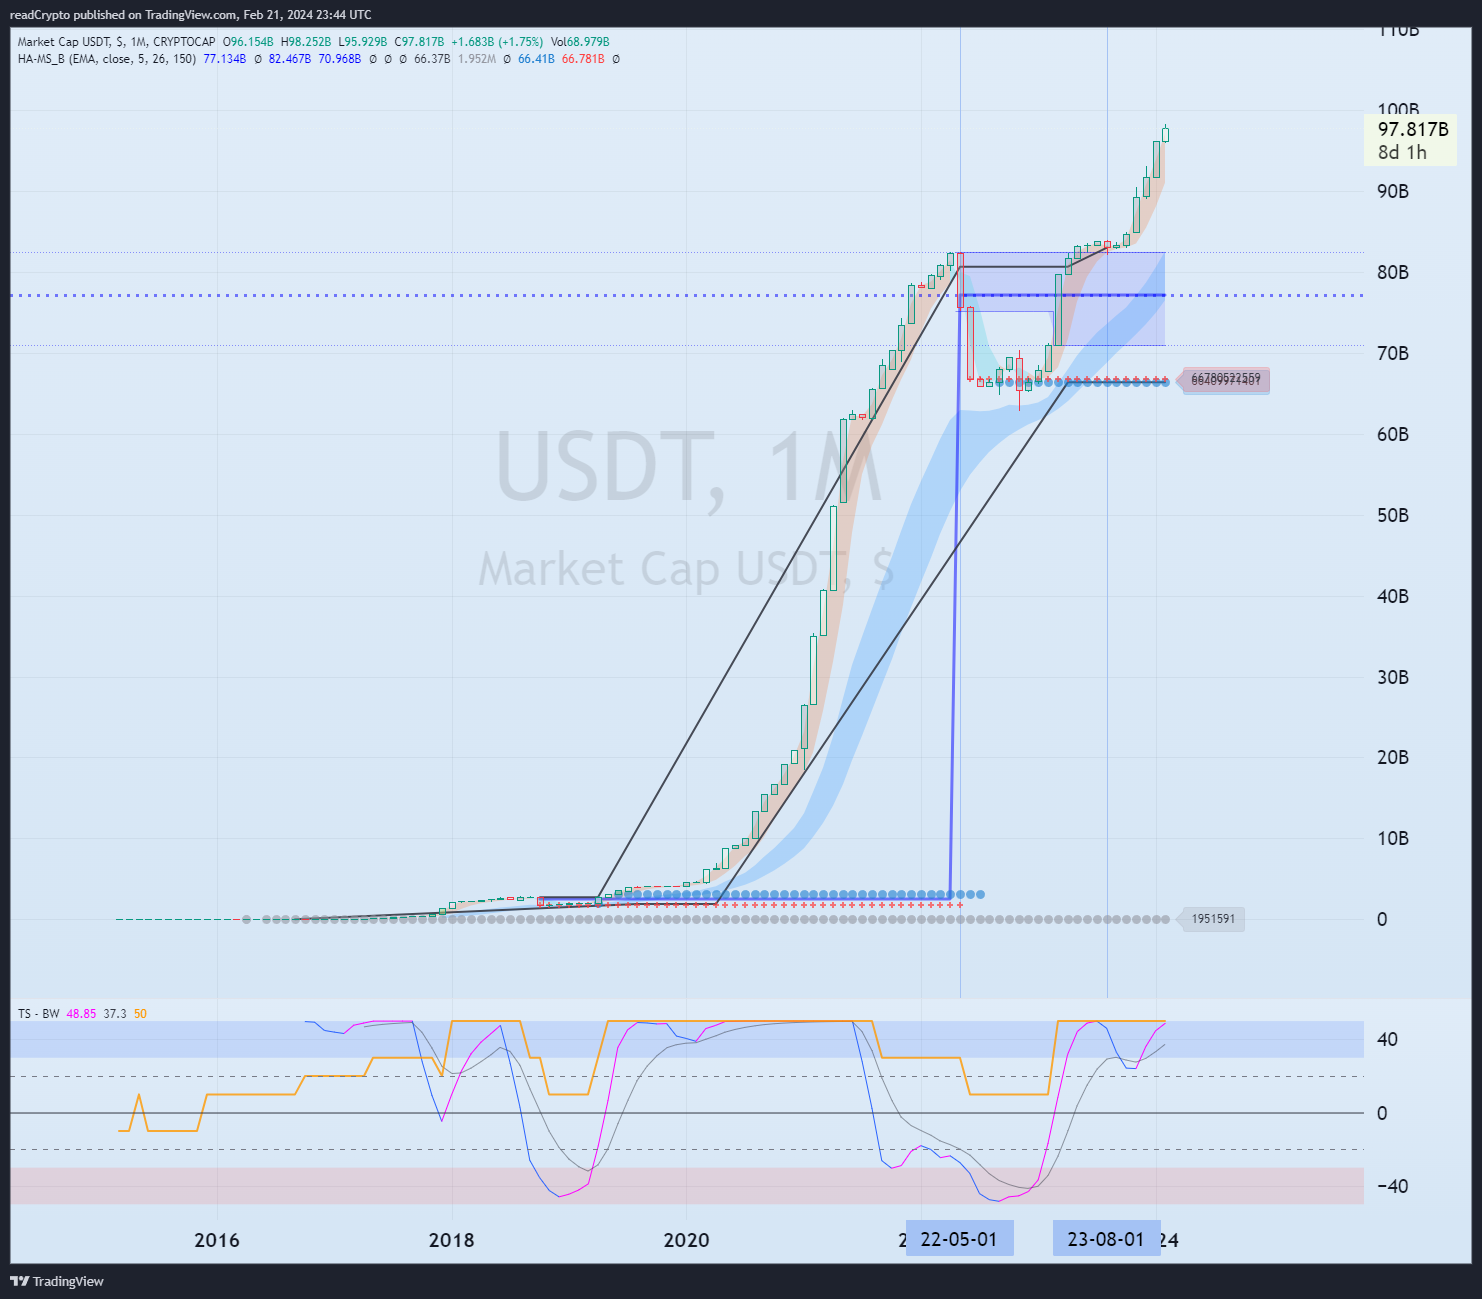Click the 50B price axis label
The image size is (1482, 1299).
[x=1393, y=515]
